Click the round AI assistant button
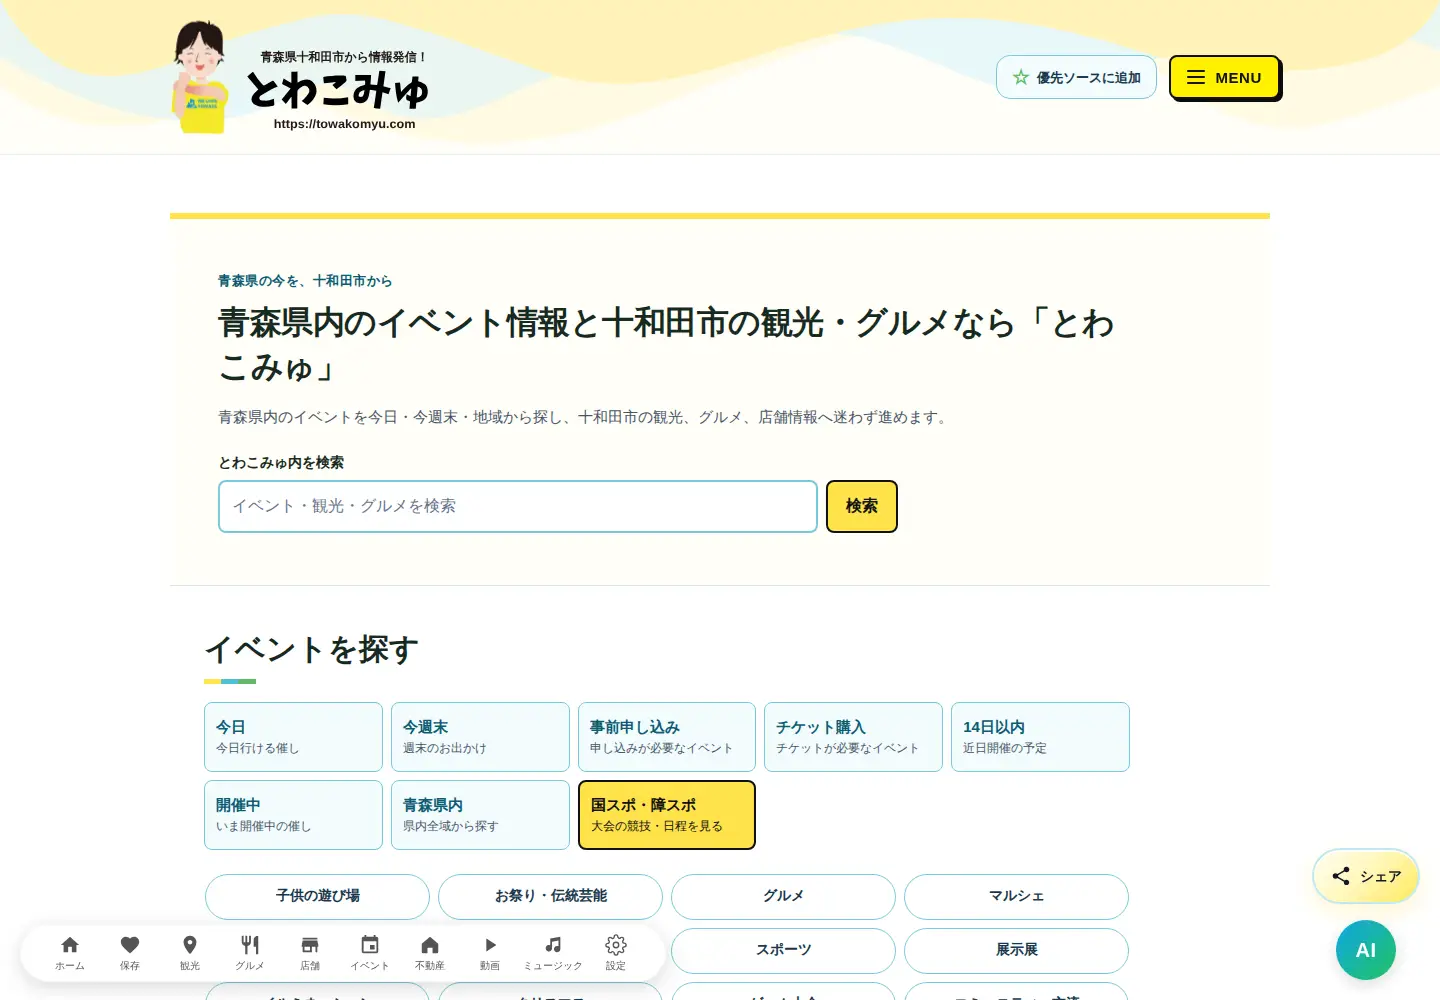1440x1000 pixels. pos(1366,950)
